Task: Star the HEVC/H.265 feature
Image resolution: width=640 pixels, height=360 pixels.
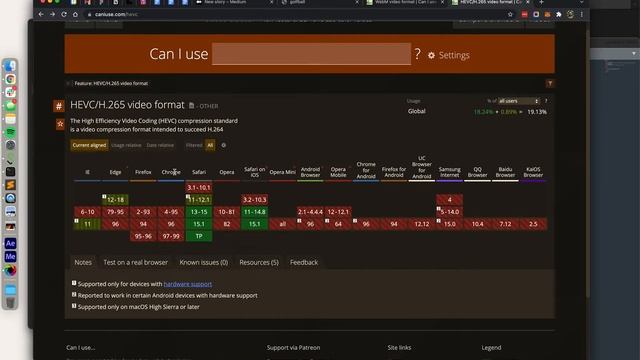Action: coord(60,124)
